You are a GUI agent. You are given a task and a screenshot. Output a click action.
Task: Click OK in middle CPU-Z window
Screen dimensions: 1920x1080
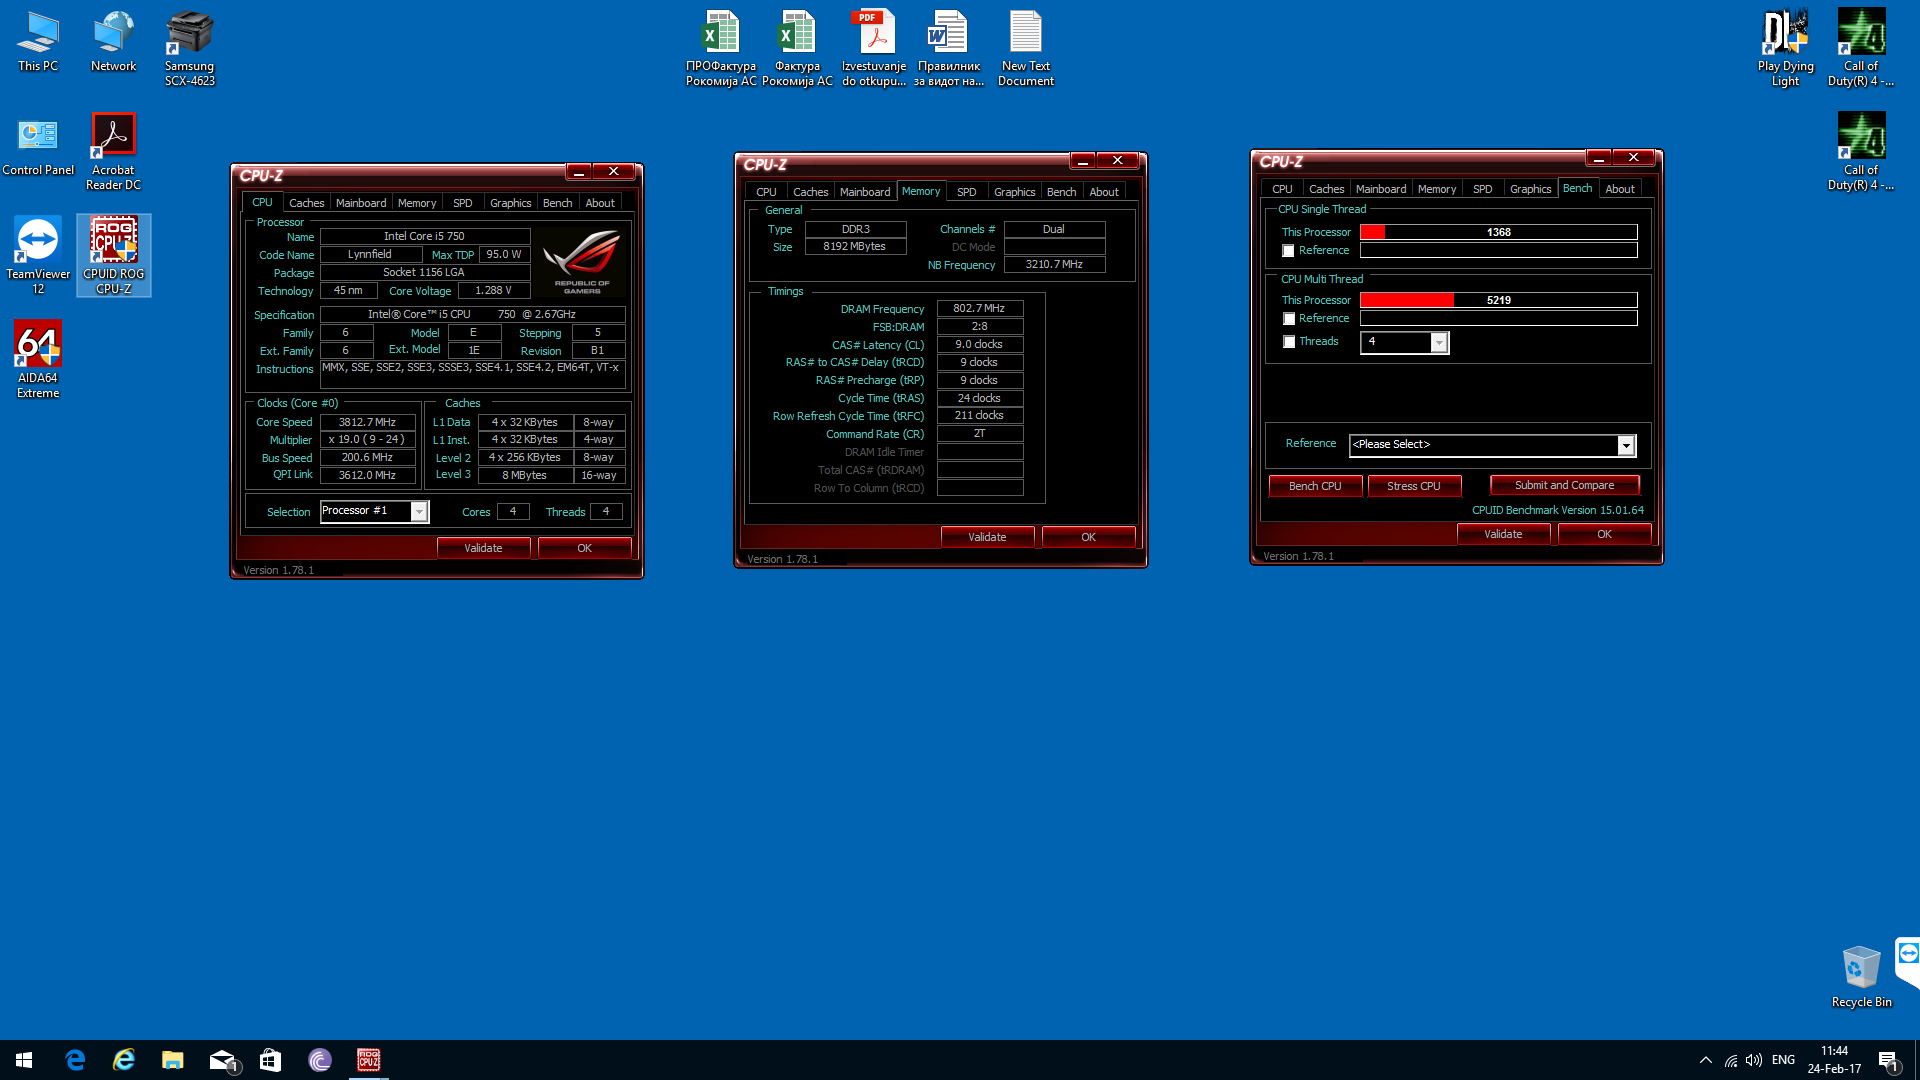click(x=1088, y=537)
